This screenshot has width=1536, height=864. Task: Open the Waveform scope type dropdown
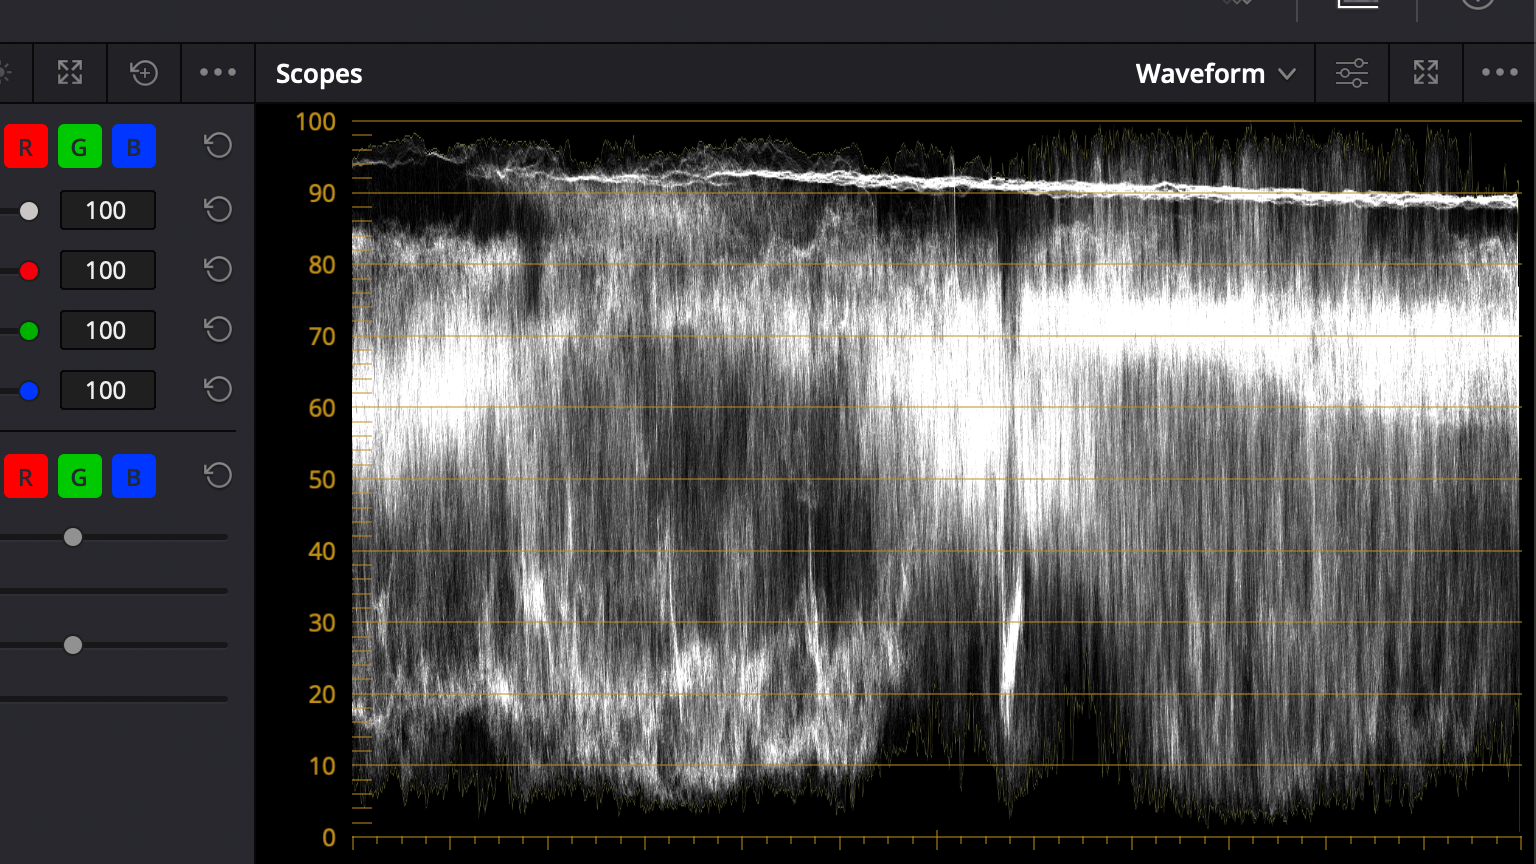(x=1215, y=74)
